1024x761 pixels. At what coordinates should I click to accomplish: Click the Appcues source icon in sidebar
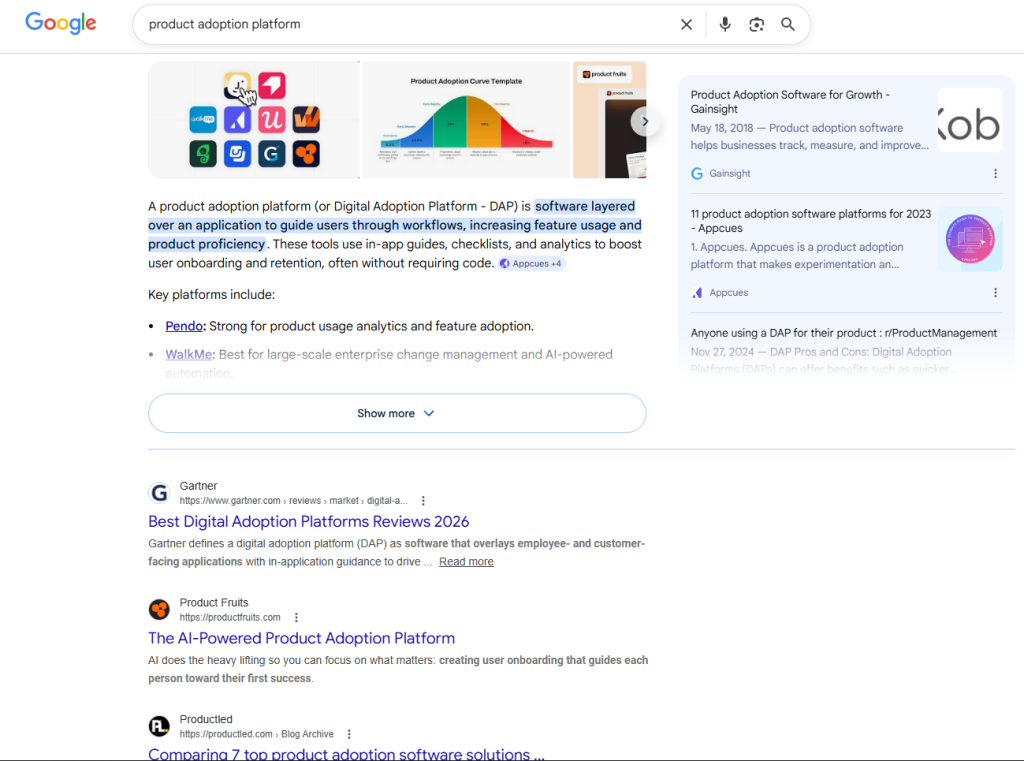point(697,293)
